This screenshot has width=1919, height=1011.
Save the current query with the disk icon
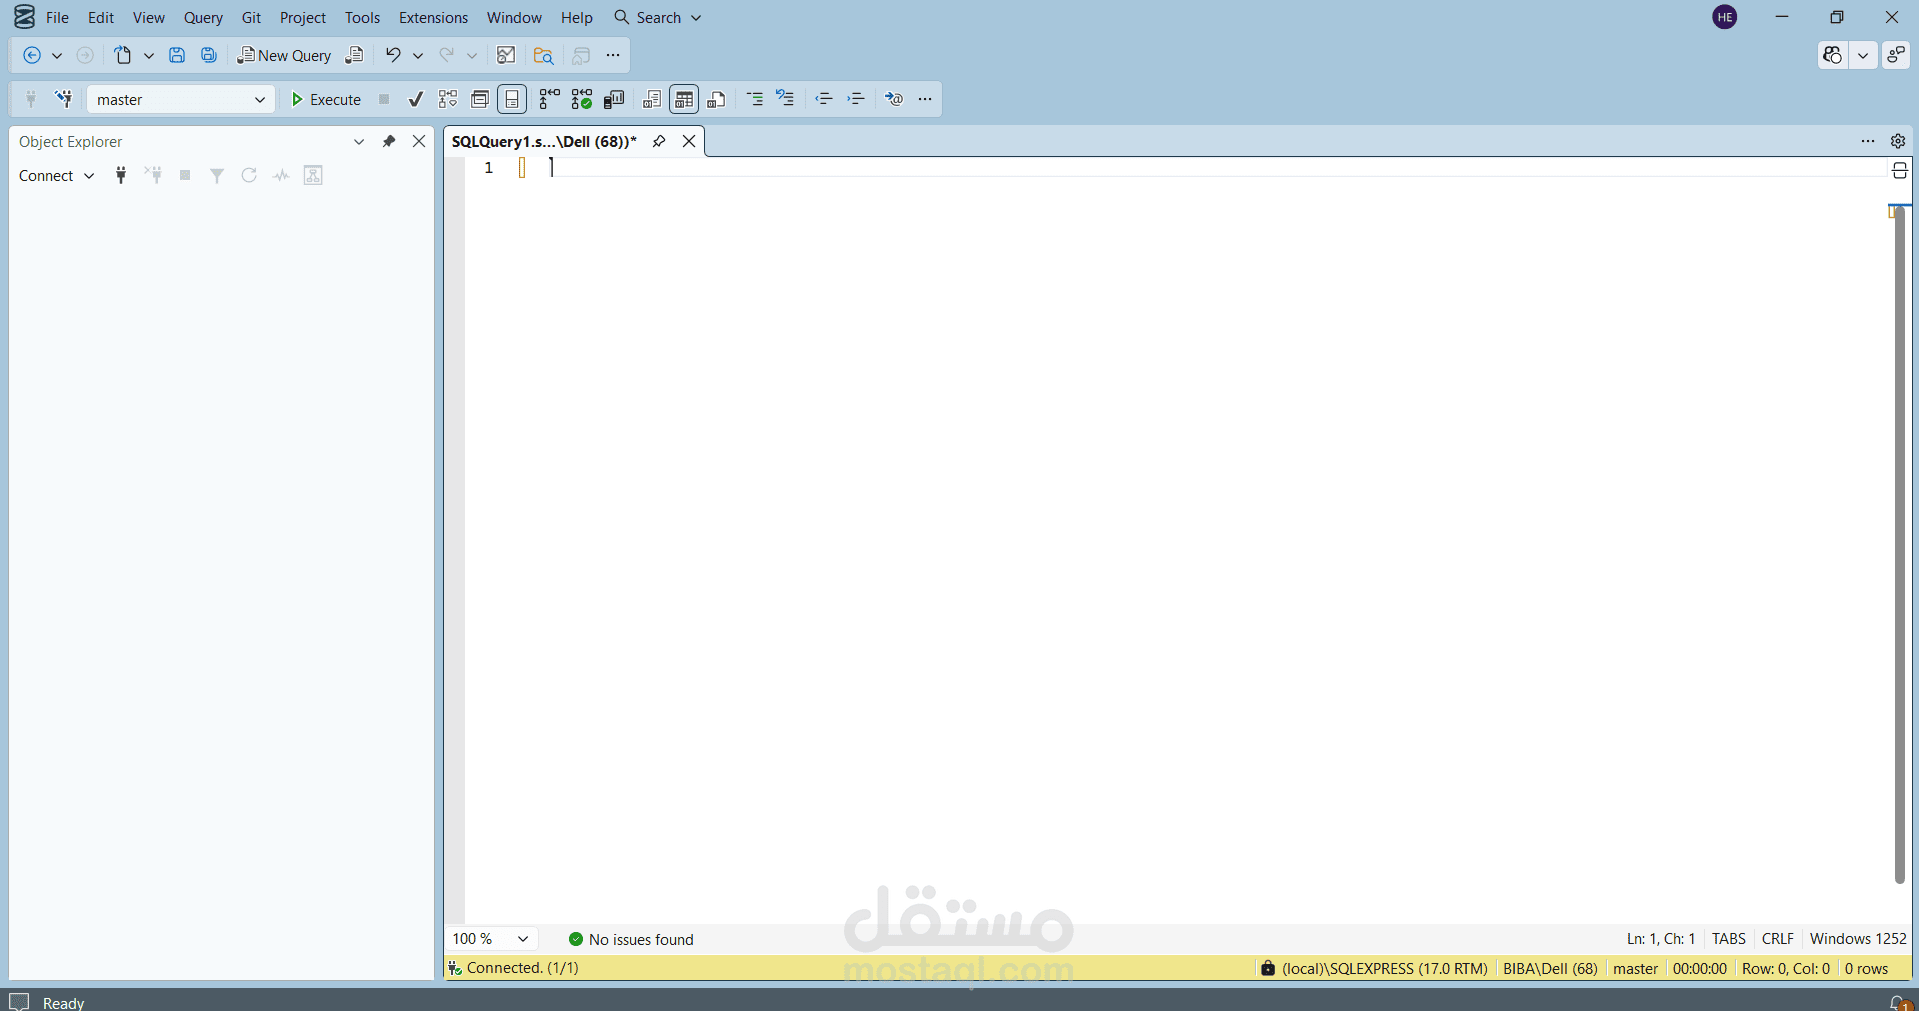pyautogui.click(x=177, y=56)
